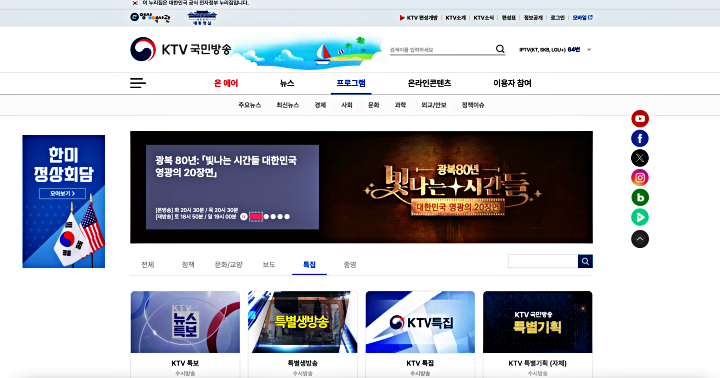The height and width of the screenshot is (378, 720).
Task: Open the 특별생방송 thumbnail
Action: (303, 322)
